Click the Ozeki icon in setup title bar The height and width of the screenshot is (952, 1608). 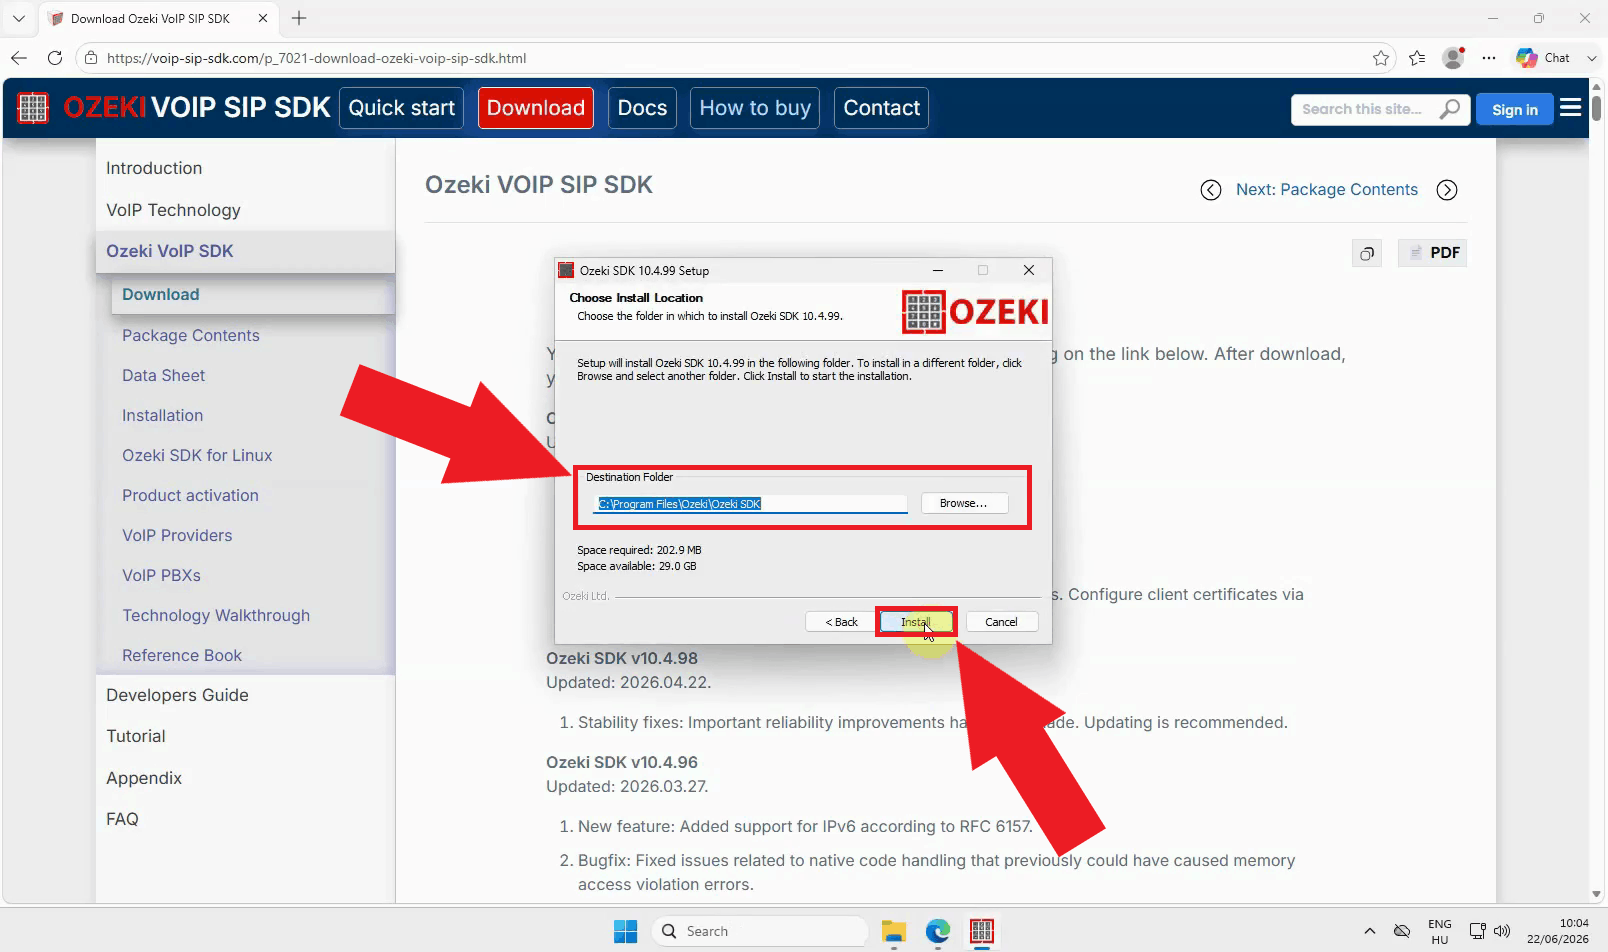(x=566, y=270)
